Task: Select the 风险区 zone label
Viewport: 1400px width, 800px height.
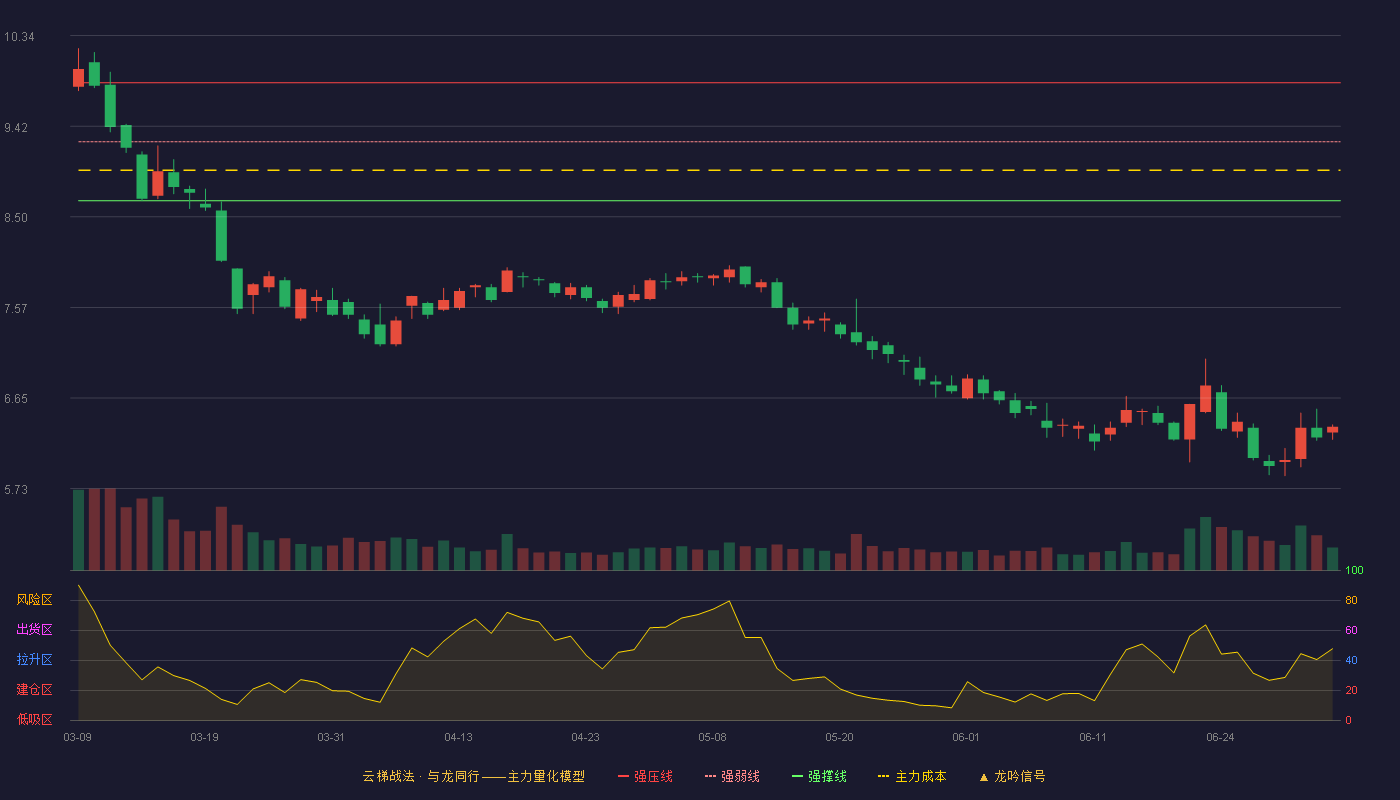Action: [x=34, y=600]
